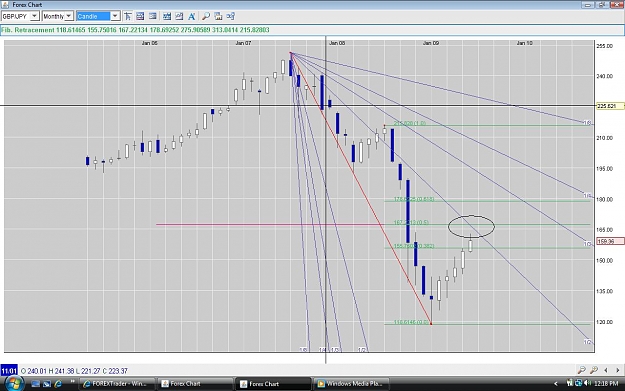
Task: Click the 215.828 (1.0) Fibonacci level label
Action: (410, 123)
